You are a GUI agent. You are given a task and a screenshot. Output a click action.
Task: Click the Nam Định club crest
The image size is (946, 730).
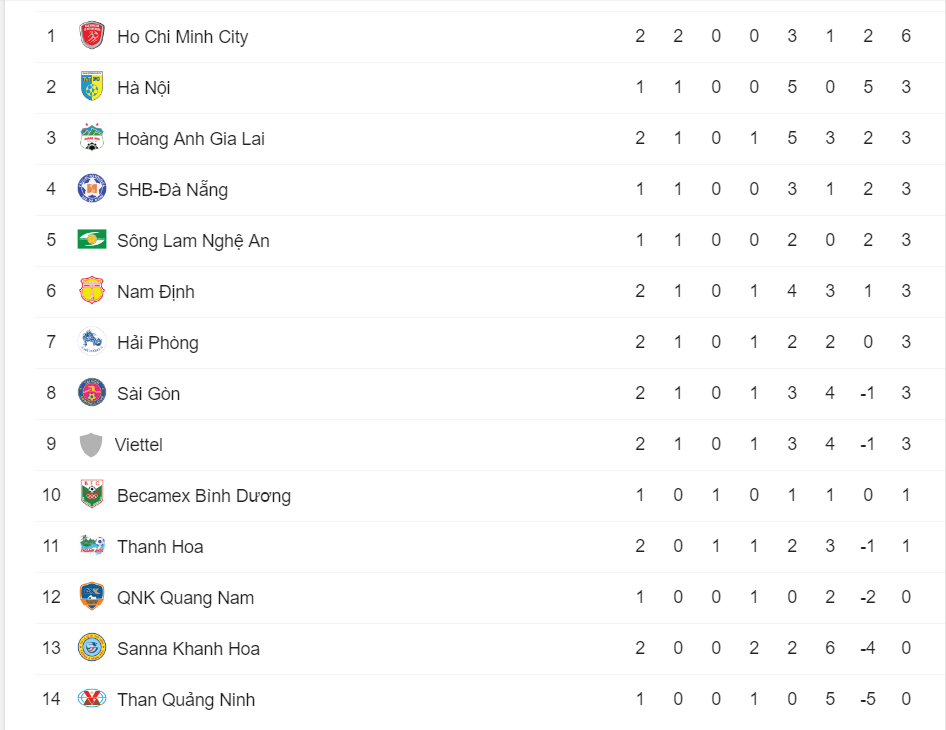[92, 290]
